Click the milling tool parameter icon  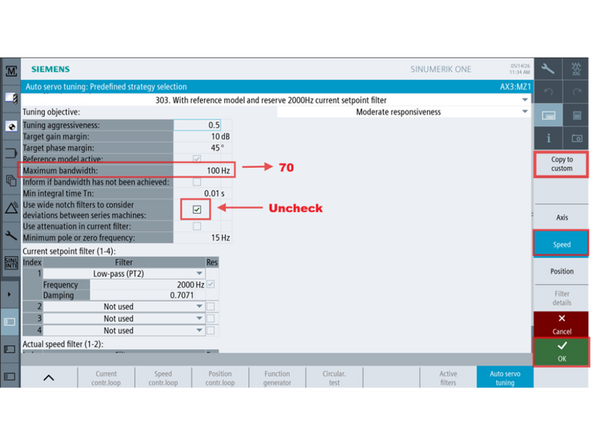pyautogui.click(x=11, y=98)
